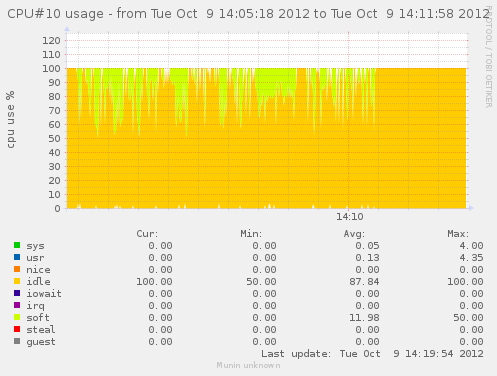Click the cpu use % axis label
Image resolution: width=497 pixels, height=376 pixels.
[x=11, y=119]
